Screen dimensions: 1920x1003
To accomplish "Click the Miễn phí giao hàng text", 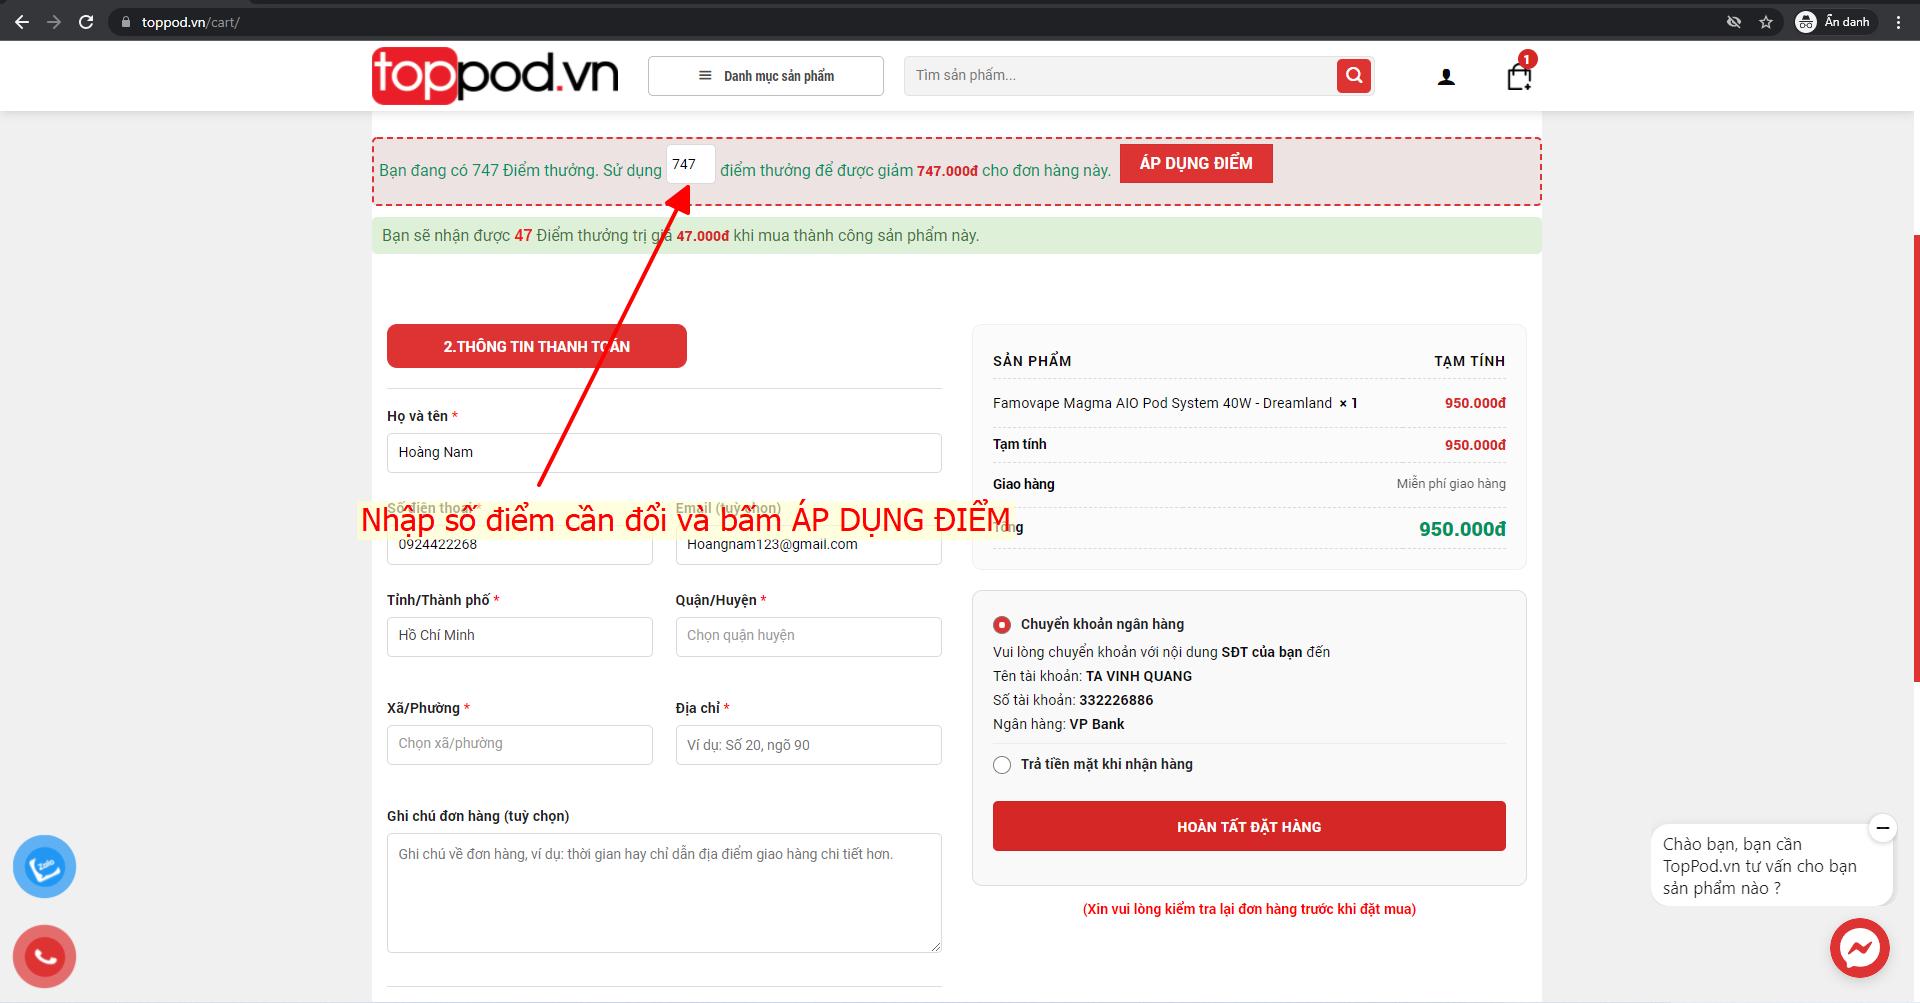I will (1451, 484).
